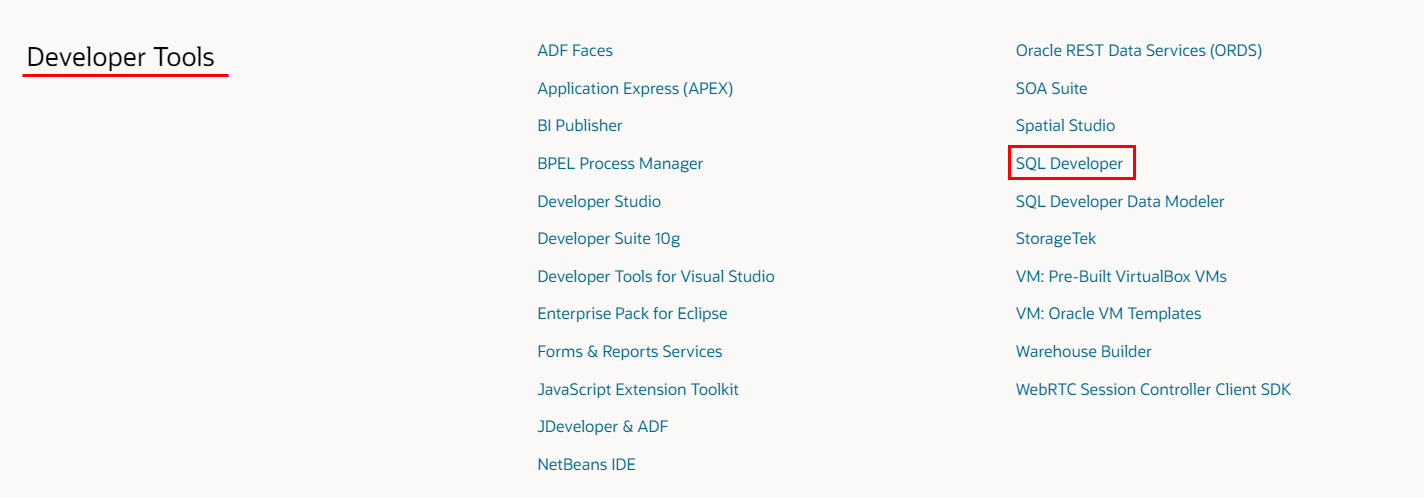This screenshot has width=1424, height=498.
Task: Open Developer Tools for Visual Studio
Action: coord(656,276)
